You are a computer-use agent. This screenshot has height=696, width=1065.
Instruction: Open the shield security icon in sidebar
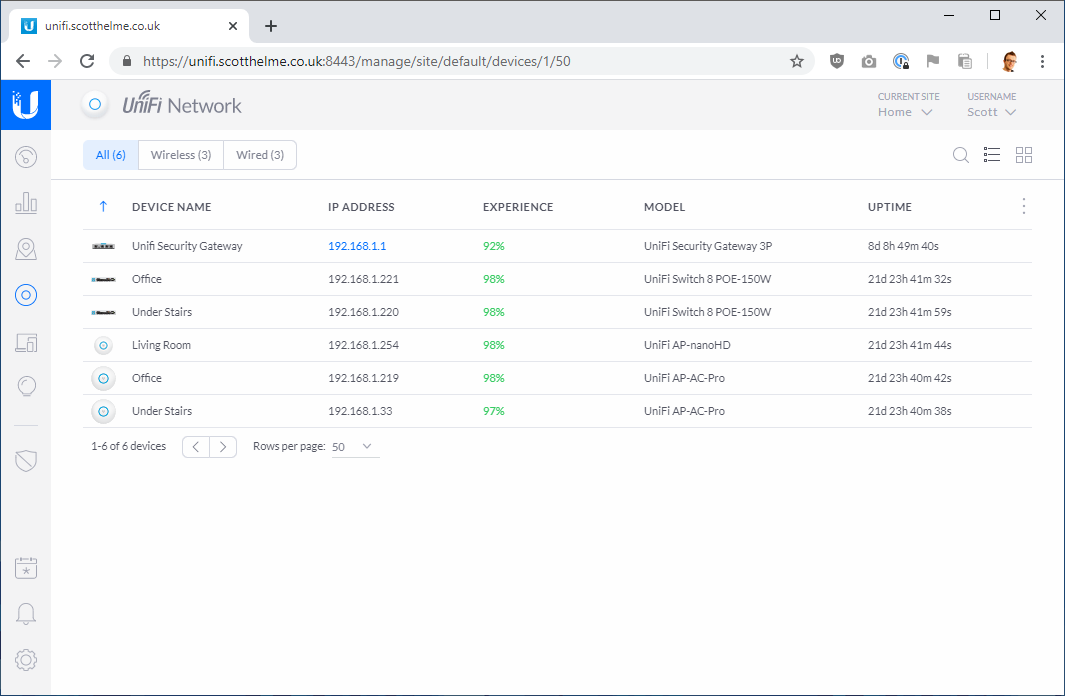coord(26,461)
